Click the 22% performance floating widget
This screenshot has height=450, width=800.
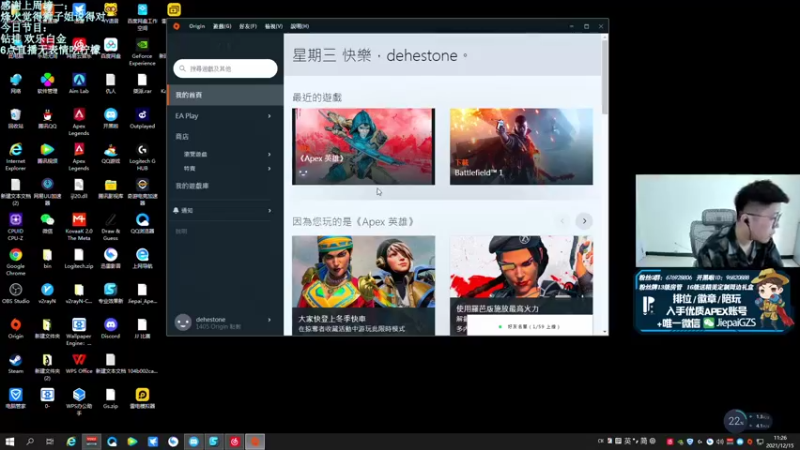(x=735, y=421)
